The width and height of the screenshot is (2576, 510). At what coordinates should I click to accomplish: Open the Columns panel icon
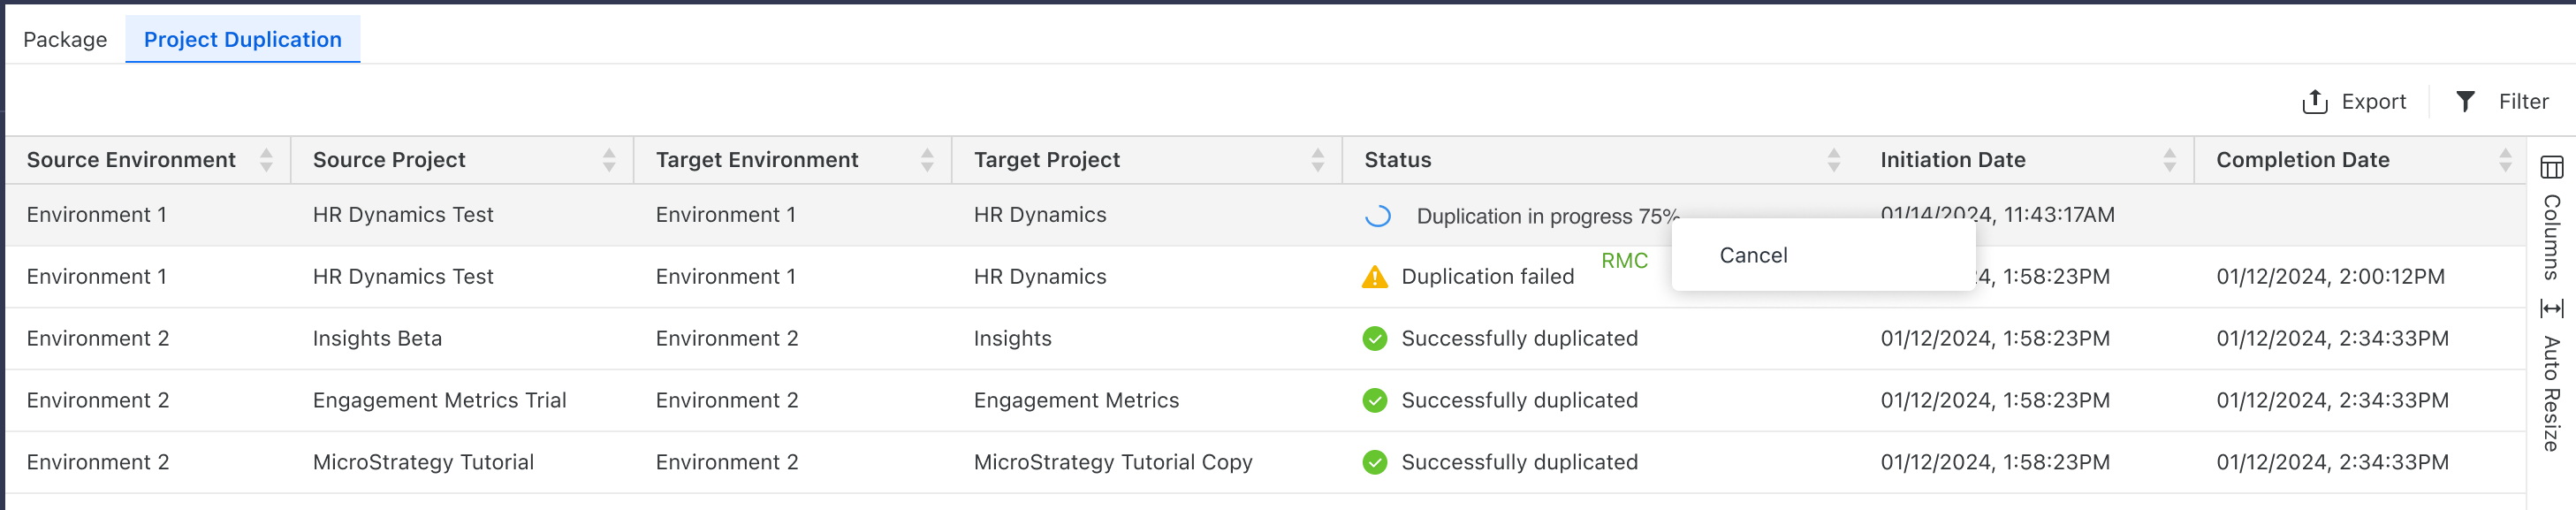click(2551, 167)
